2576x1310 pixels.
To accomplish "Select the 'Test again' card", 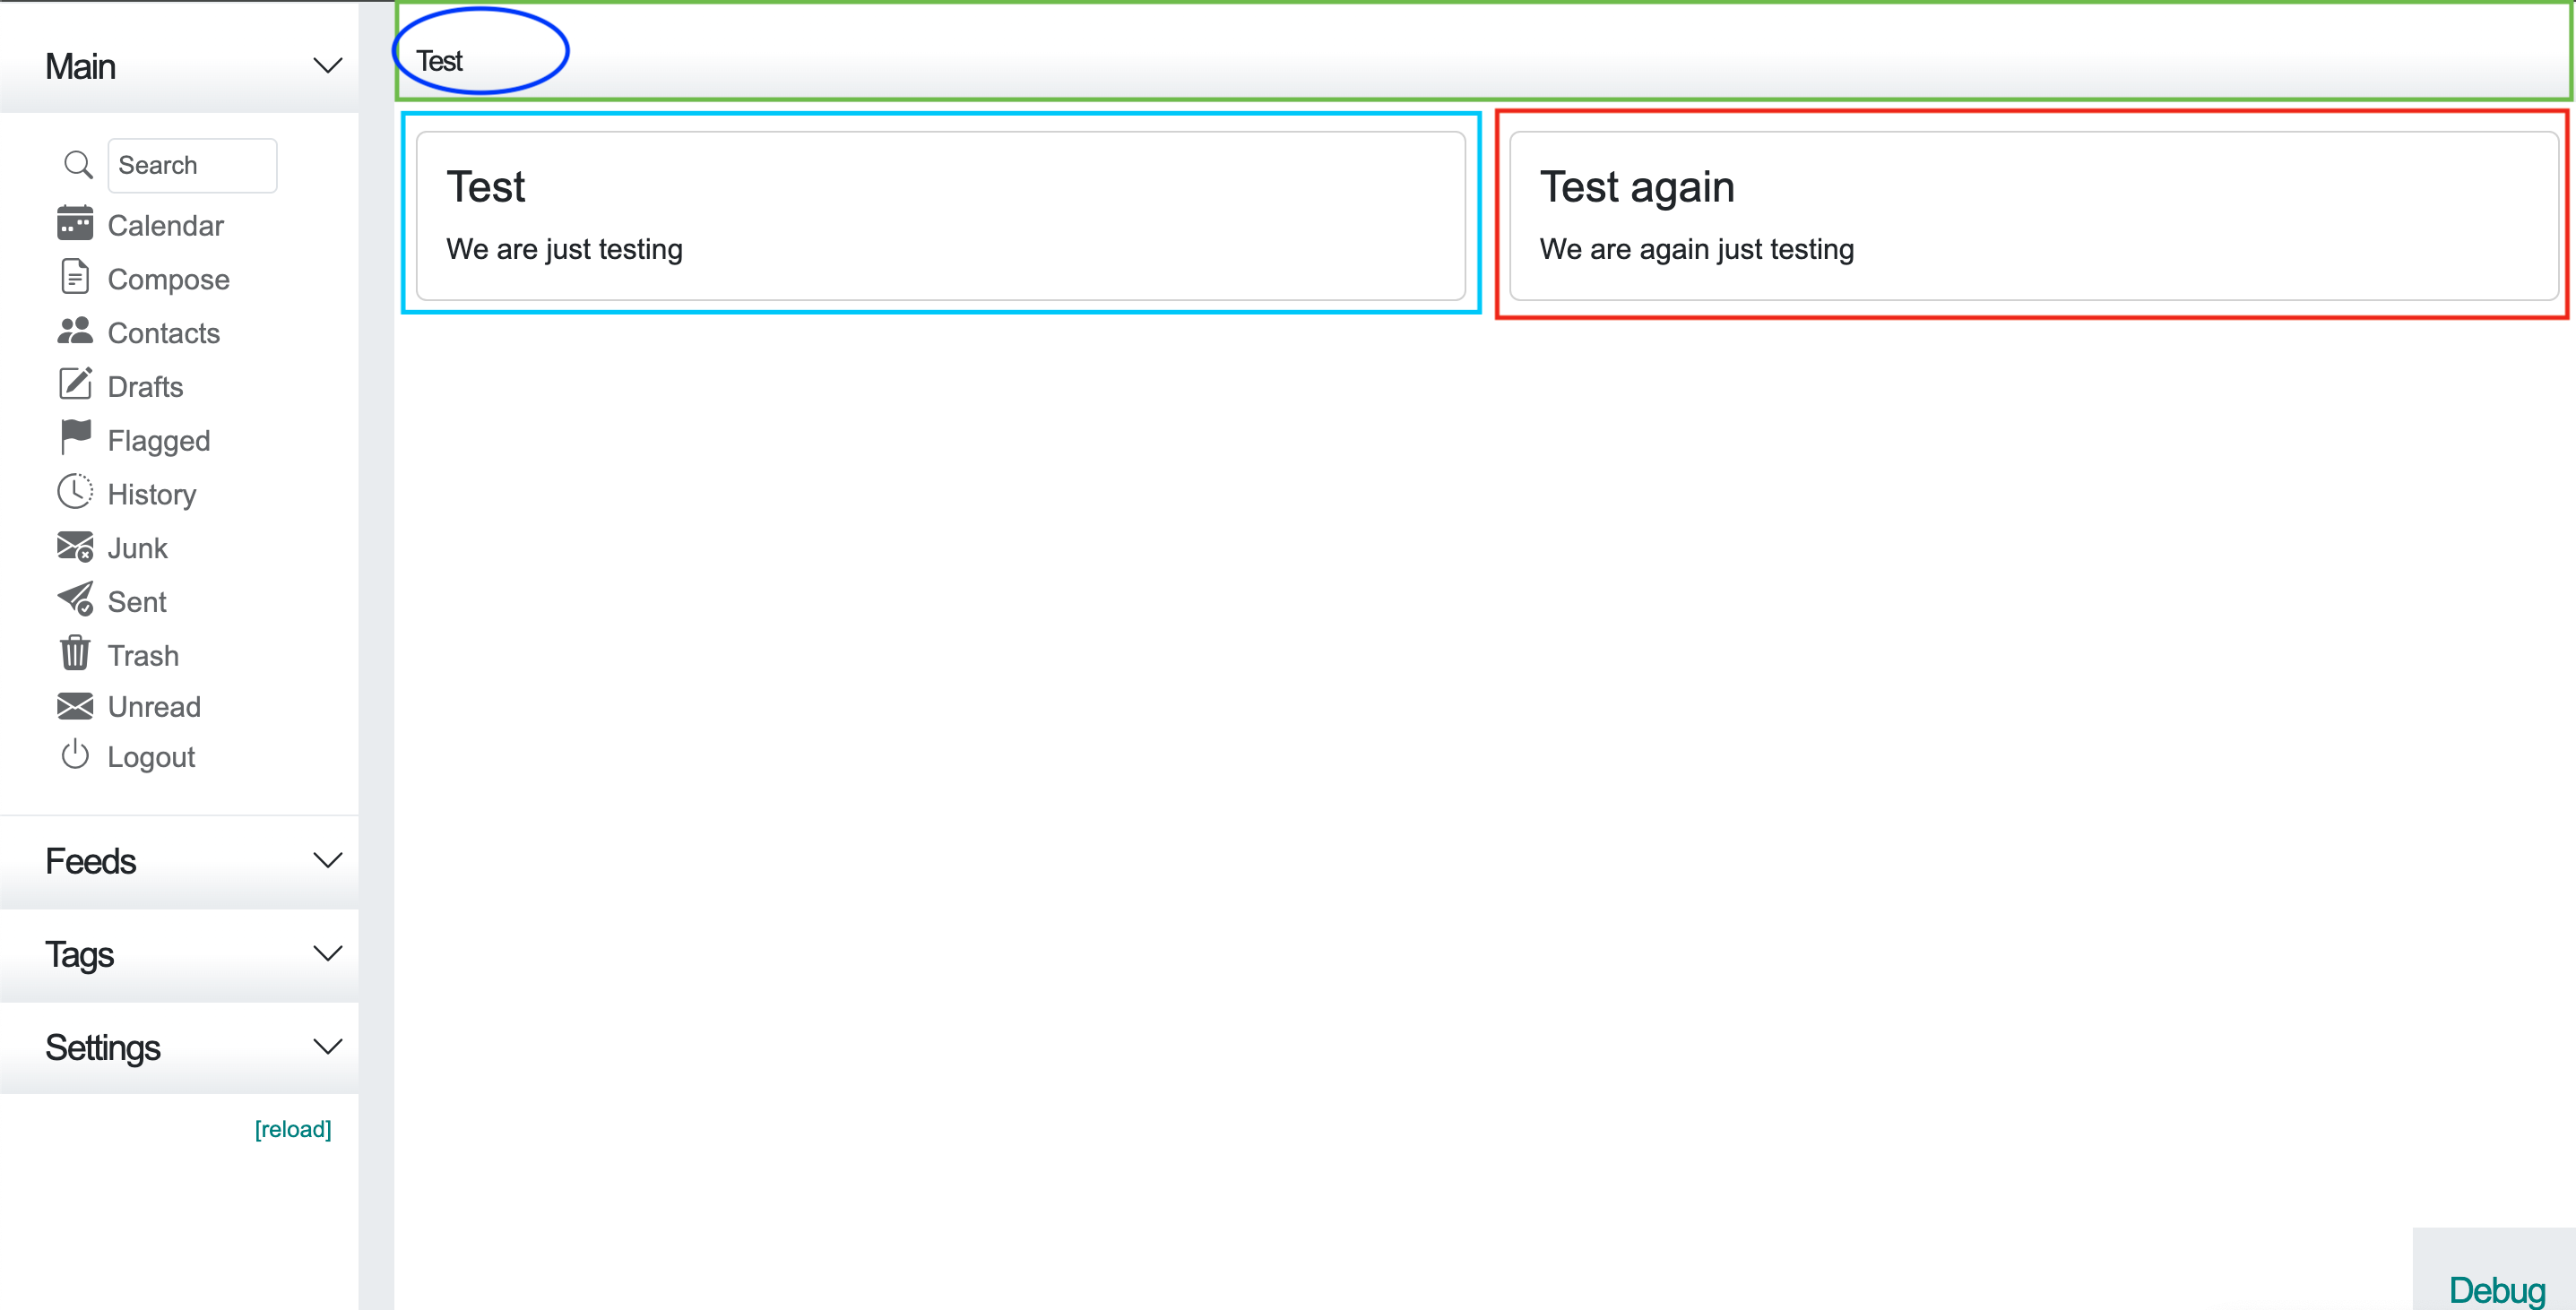I will click(2033, 216).
